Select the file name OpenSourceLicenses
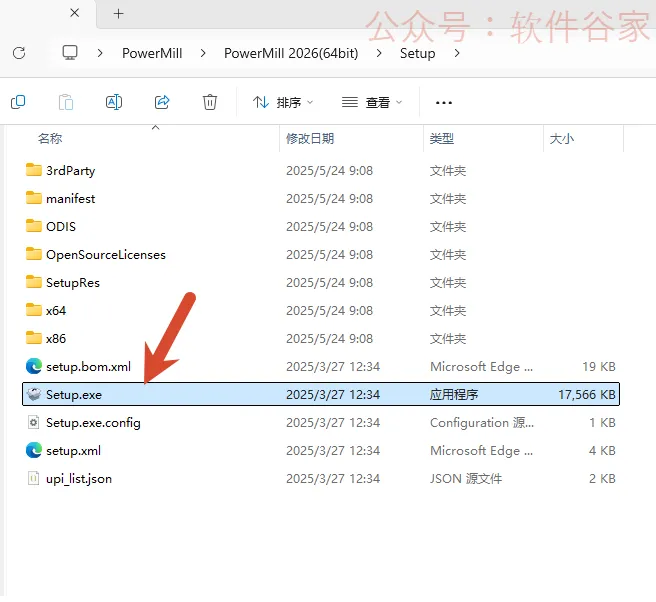656x602 pixels. [106, 255]
